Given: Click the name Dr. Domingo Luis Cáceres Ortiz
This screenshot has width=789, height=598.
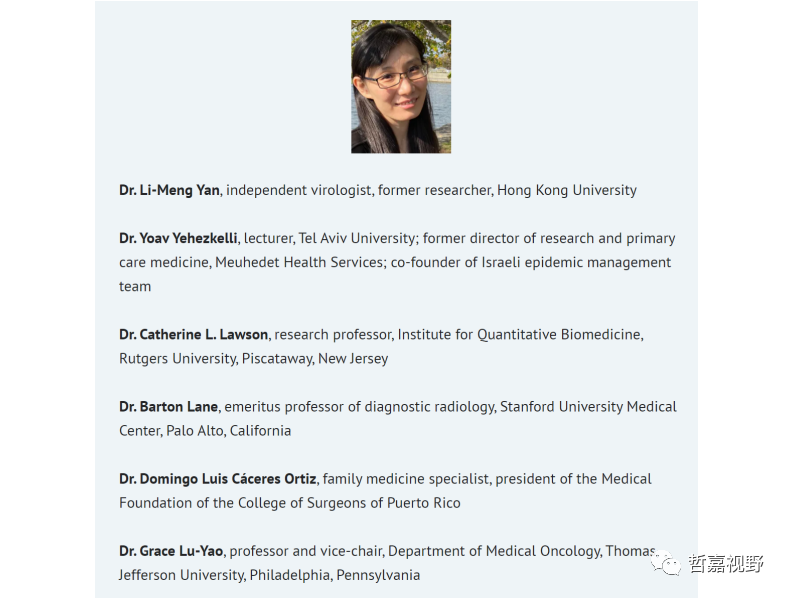Looking at the screenshot, I should 218,479.
